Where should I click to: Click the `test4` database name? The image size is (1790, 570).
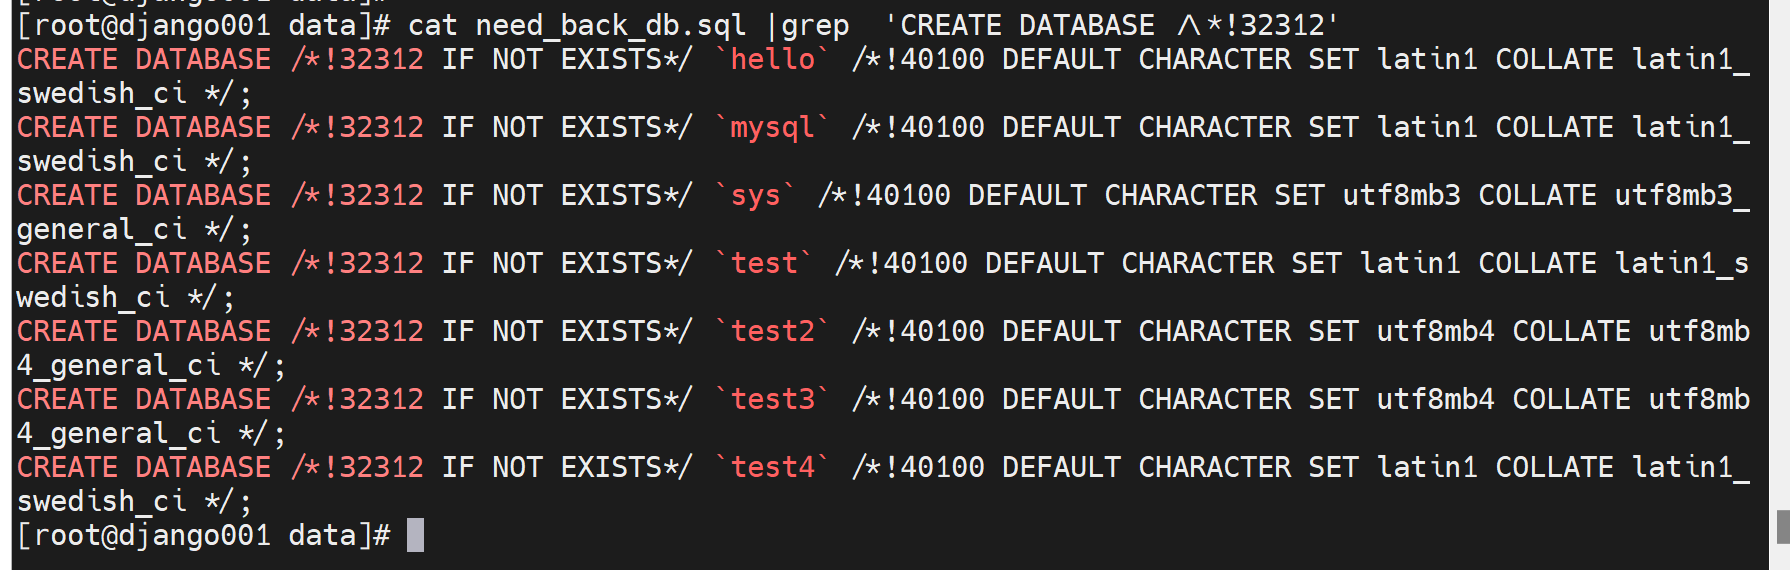[x=772, y=468]
